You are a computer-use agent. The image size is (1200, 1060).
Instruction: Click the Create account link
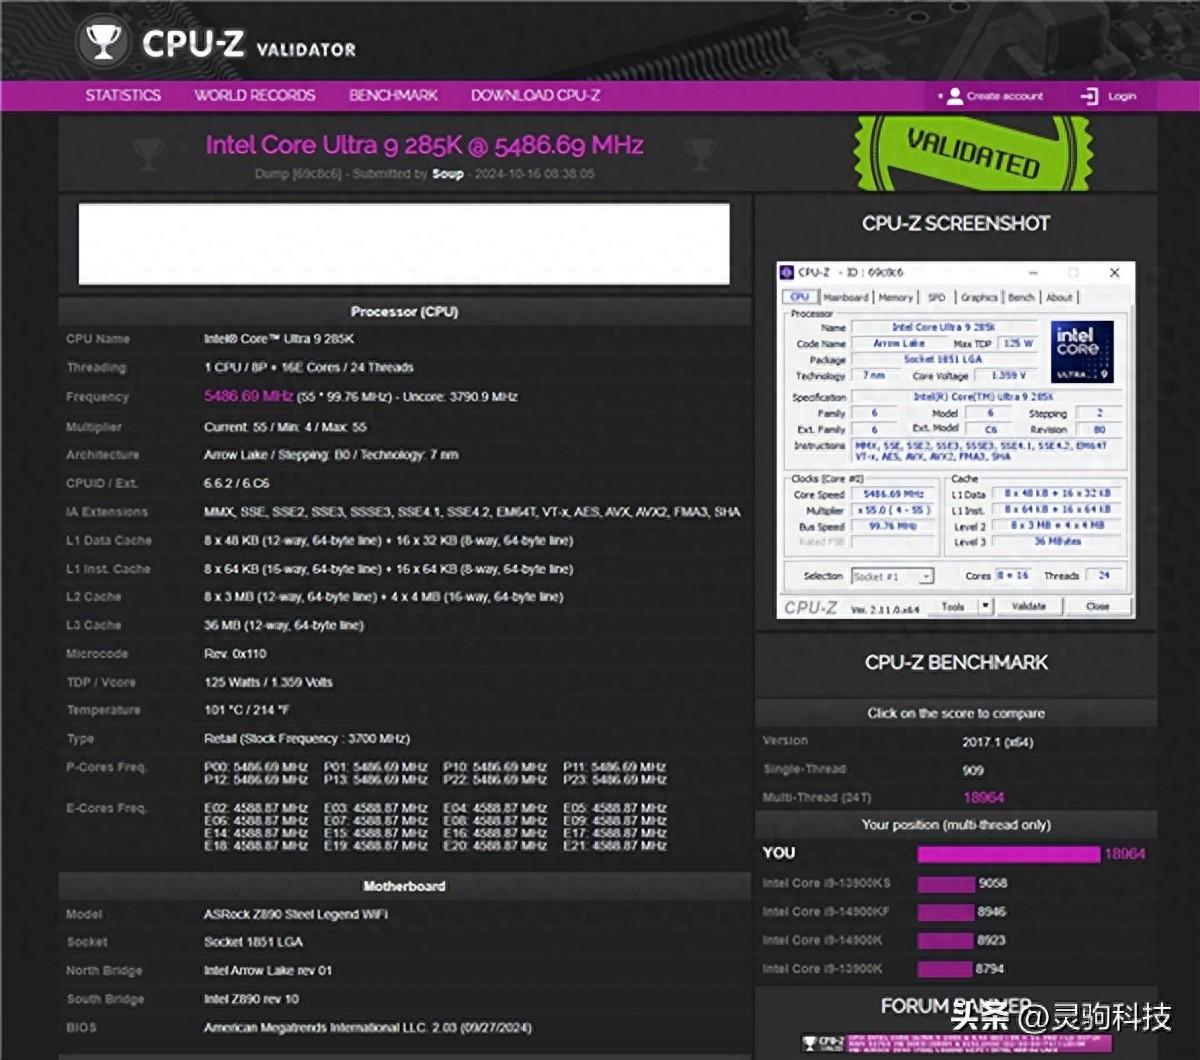[x=1005, y=96]
